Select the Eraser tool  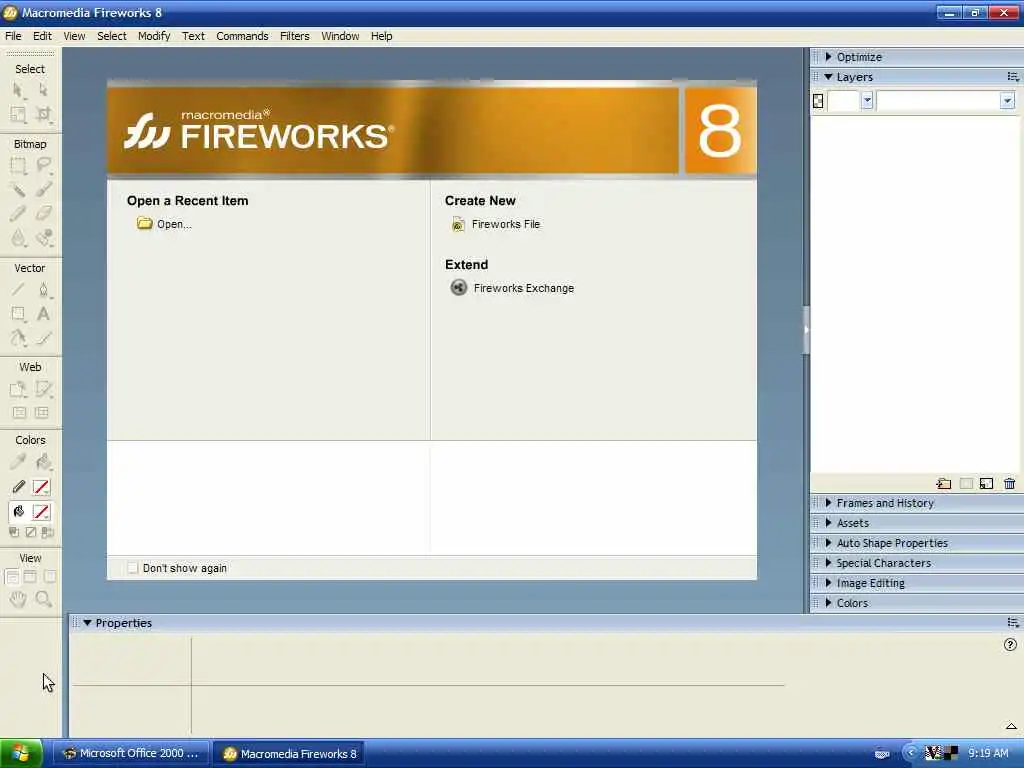[x=43, y=214]
